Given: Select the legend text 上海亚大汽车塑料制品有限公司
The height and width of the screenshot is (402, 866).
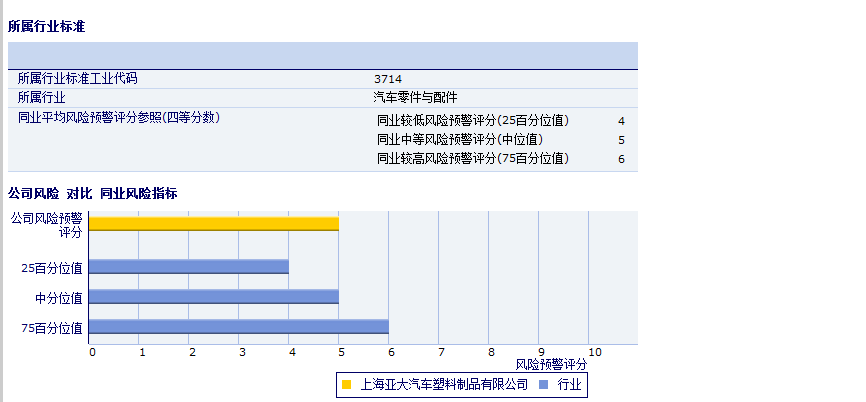Looking at the screenshot, I should [443, 384].
